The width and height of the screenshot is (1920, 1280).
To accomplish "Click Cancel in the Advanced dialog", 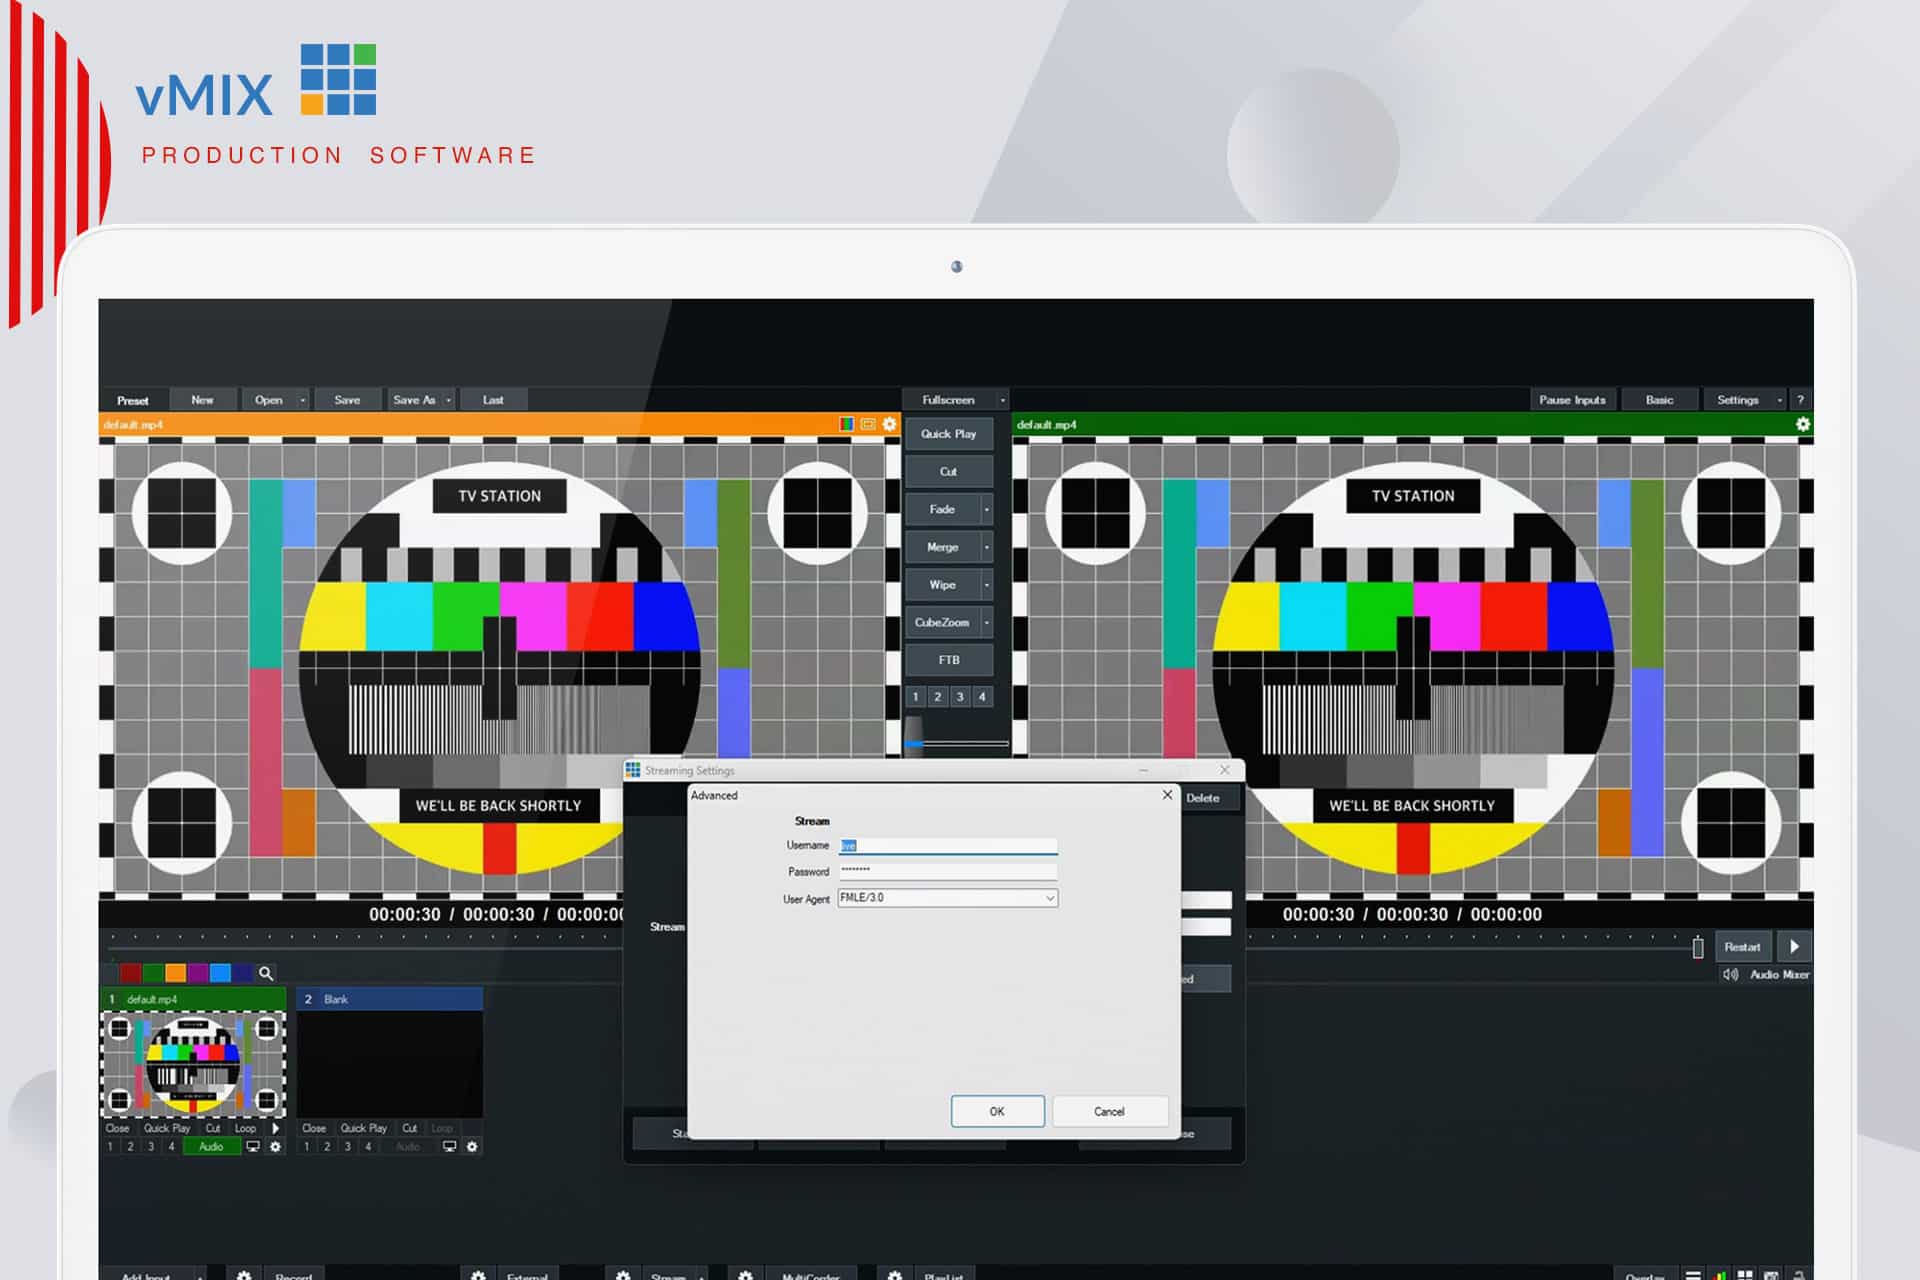I will click(1109, 1111).
